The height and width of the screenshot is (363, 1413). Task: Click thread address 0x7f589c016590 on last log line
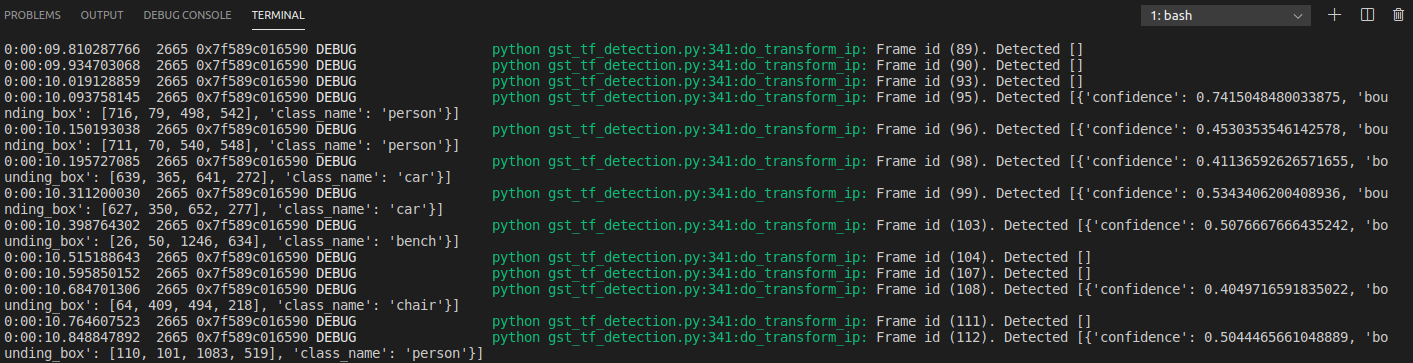tap(247, 337)
